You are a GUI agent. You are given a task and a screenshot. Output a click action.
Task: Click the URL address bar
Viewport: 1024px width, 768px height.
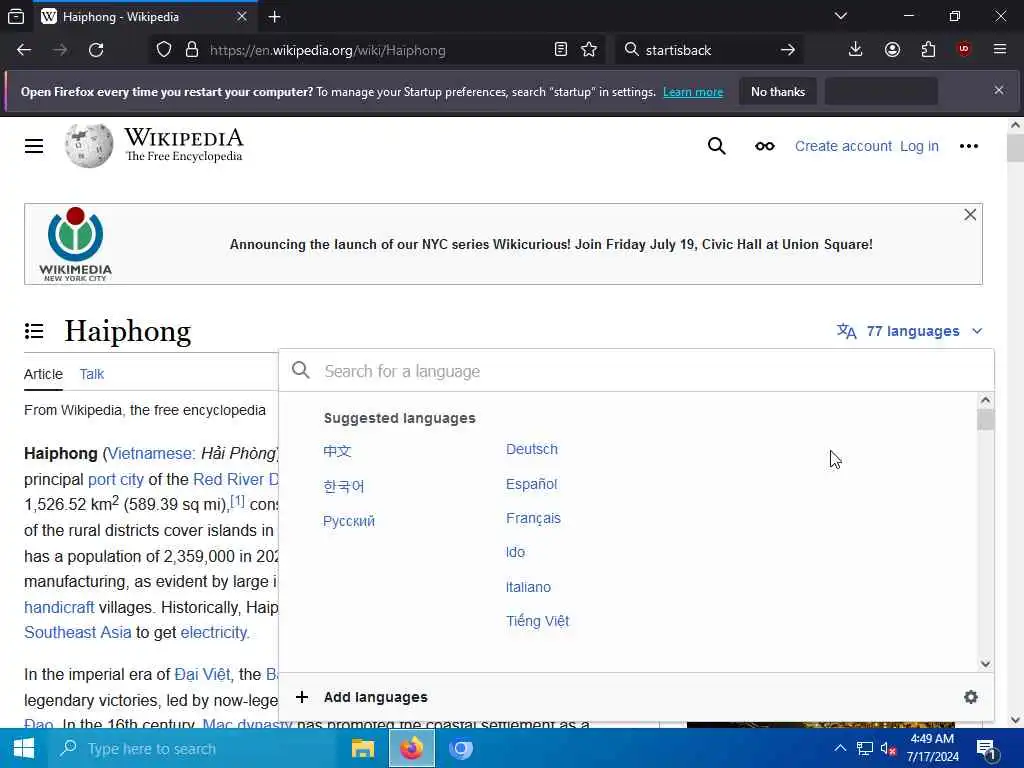click(376, 50)
